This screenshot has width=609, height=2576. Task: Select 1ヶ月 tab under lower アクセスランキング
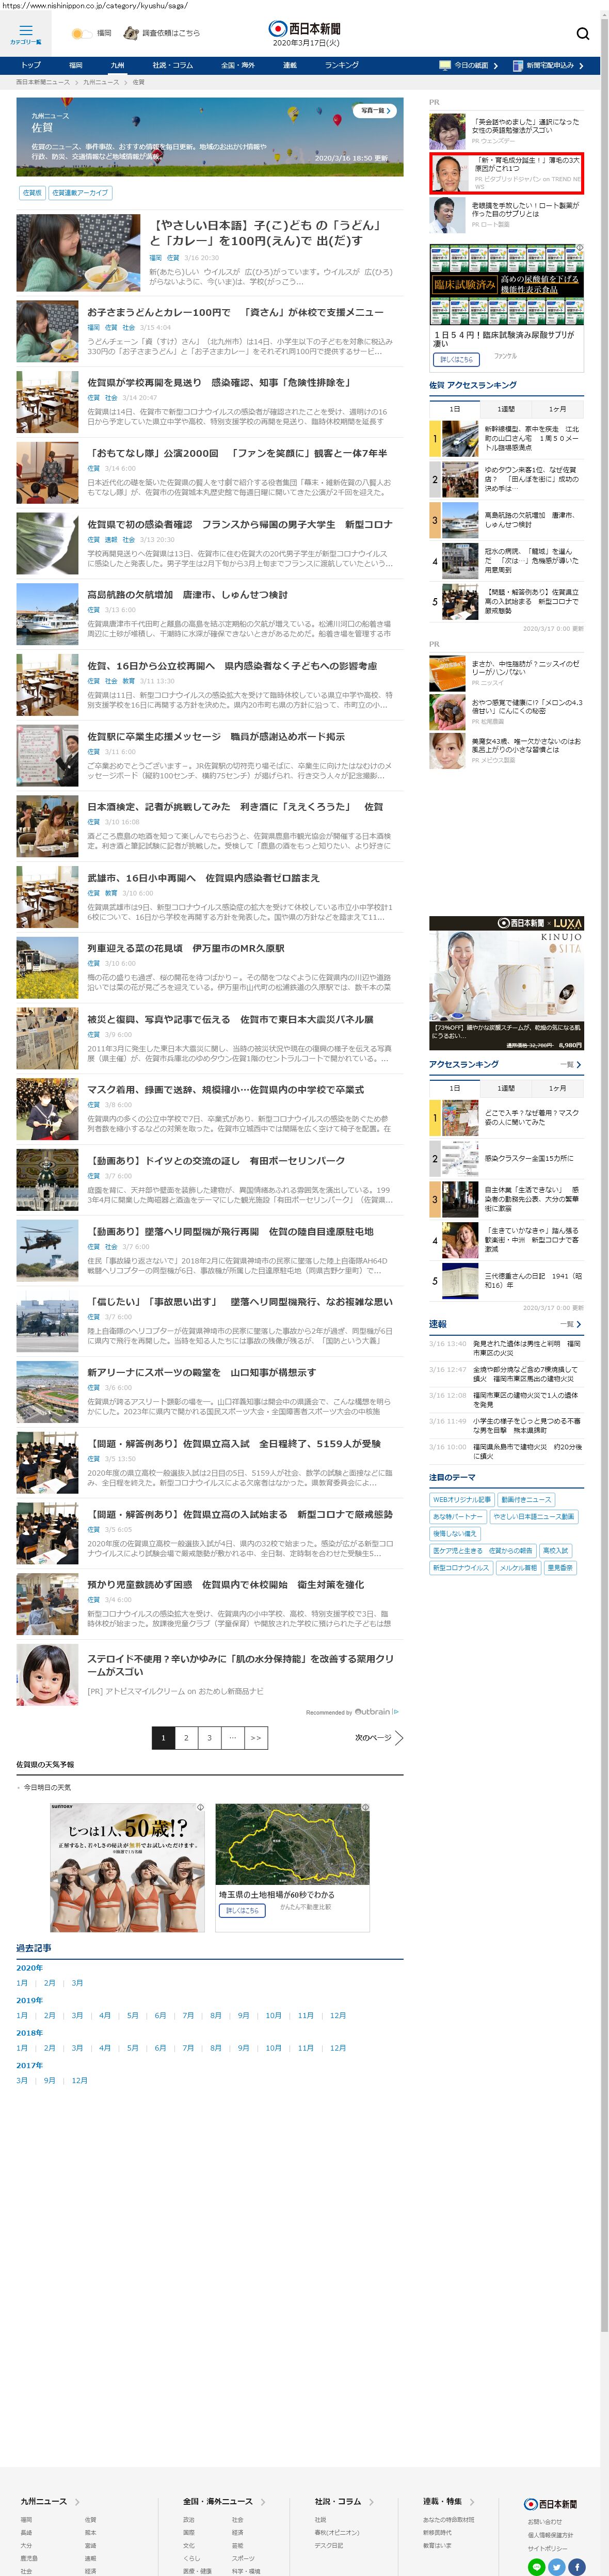pos(557,1088)
